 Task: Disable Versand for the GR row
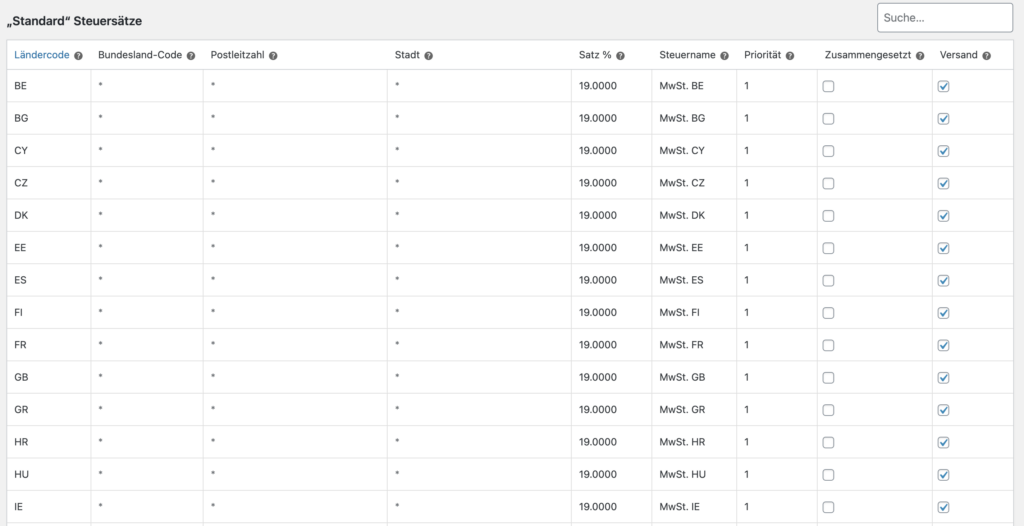pos(943,410)
